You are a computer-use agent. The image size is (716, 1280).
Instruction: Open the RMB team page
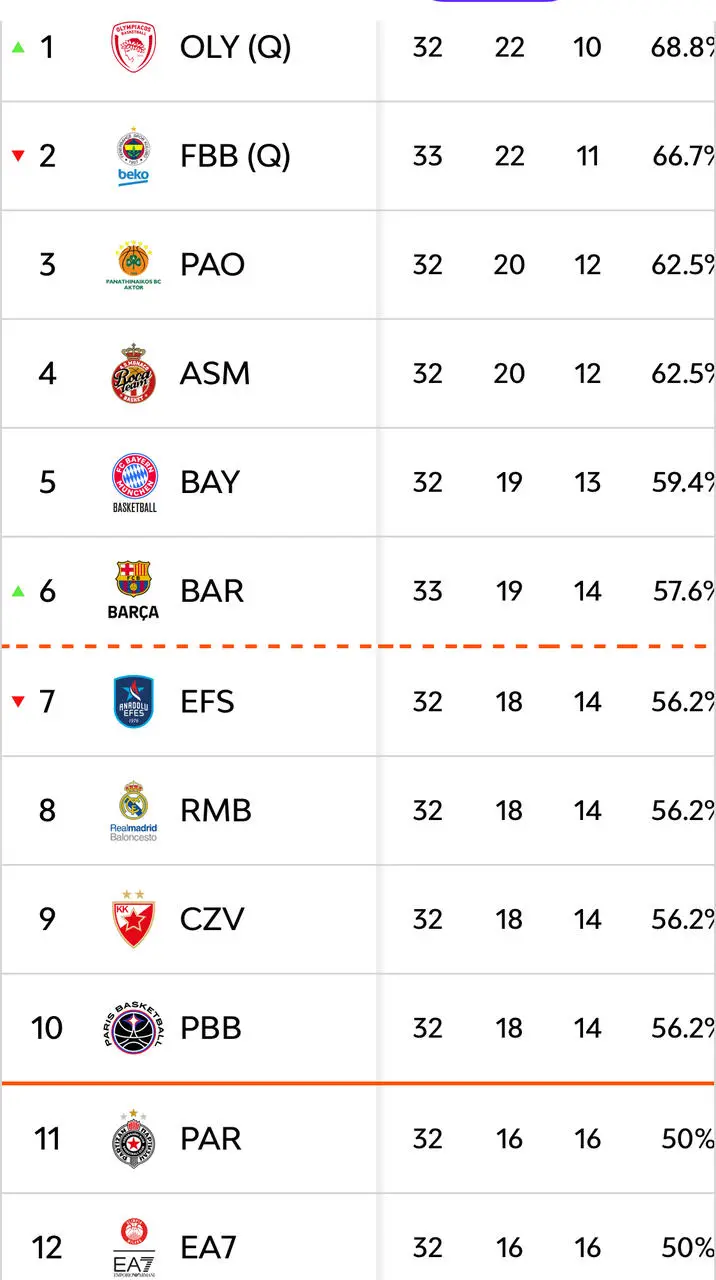coord(215,810)
